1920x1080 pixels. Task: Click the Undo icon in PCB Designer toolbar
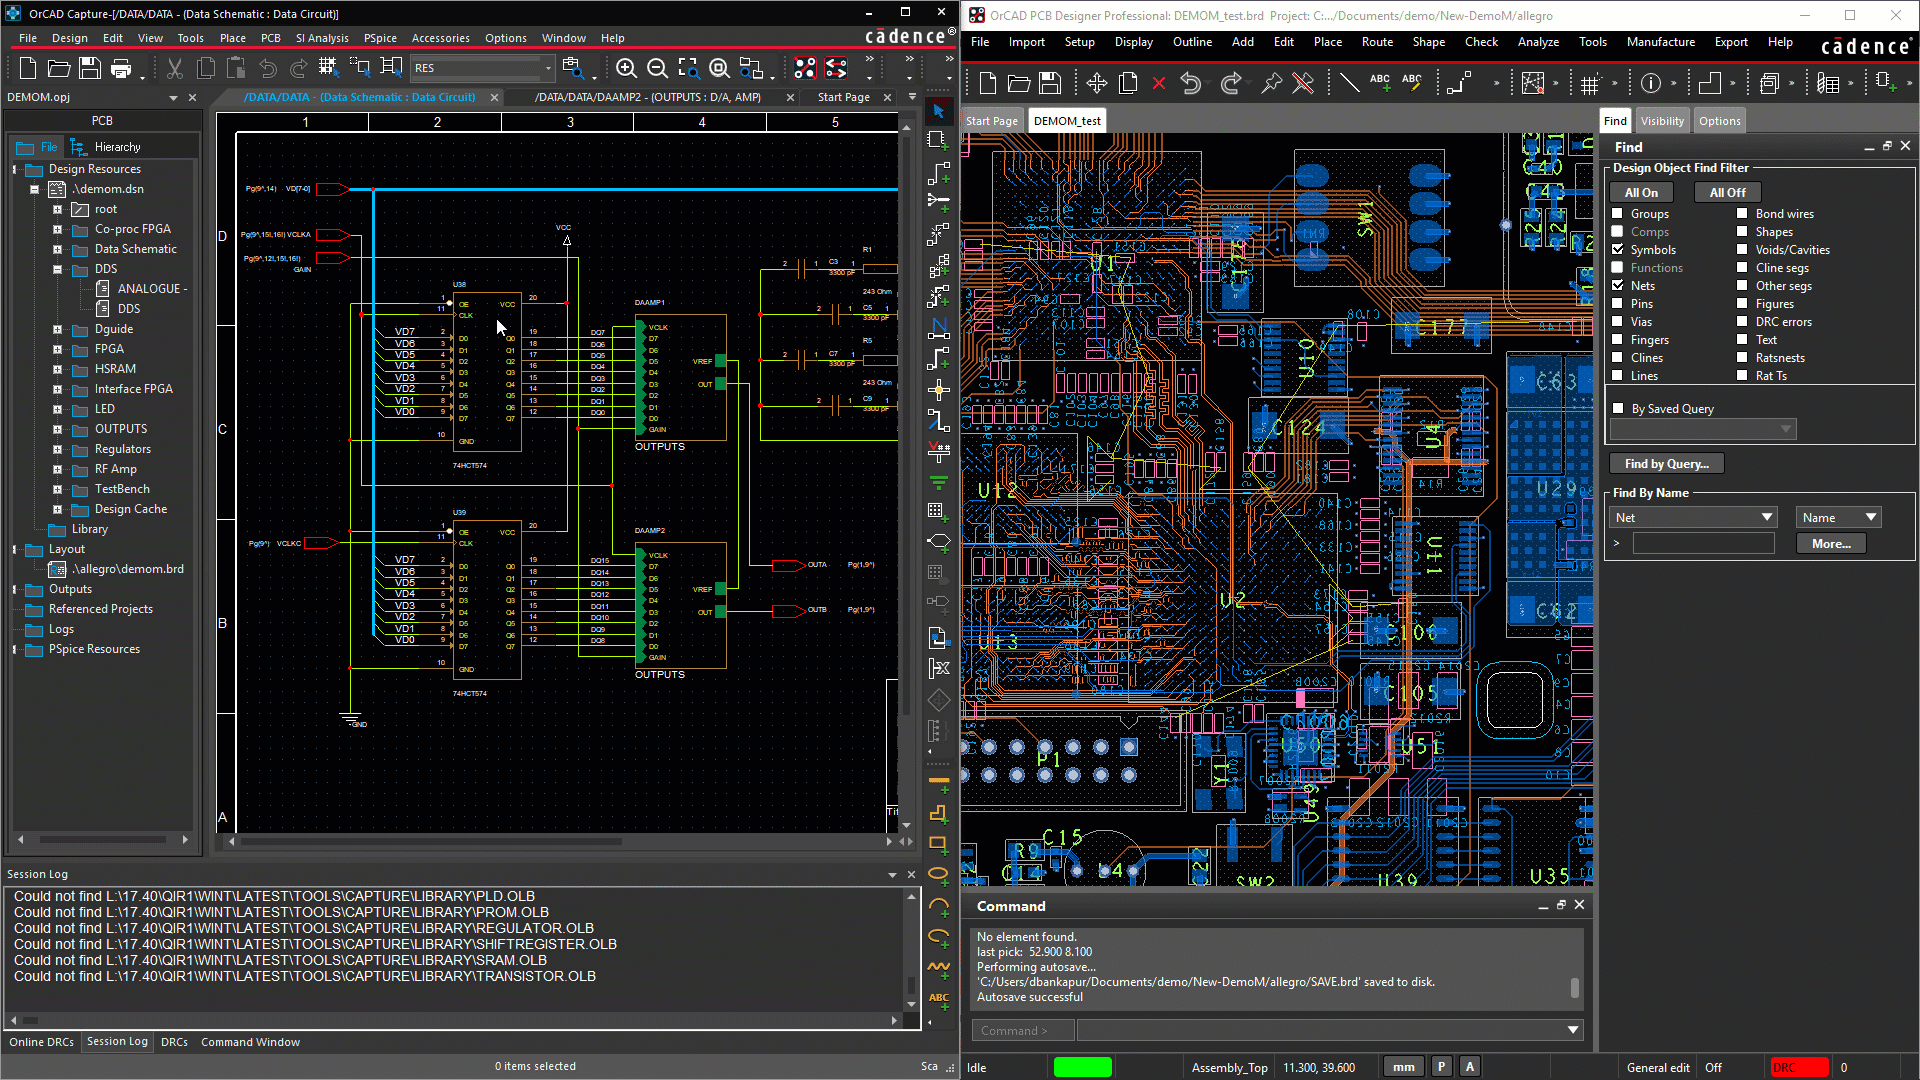point(1190,83)
